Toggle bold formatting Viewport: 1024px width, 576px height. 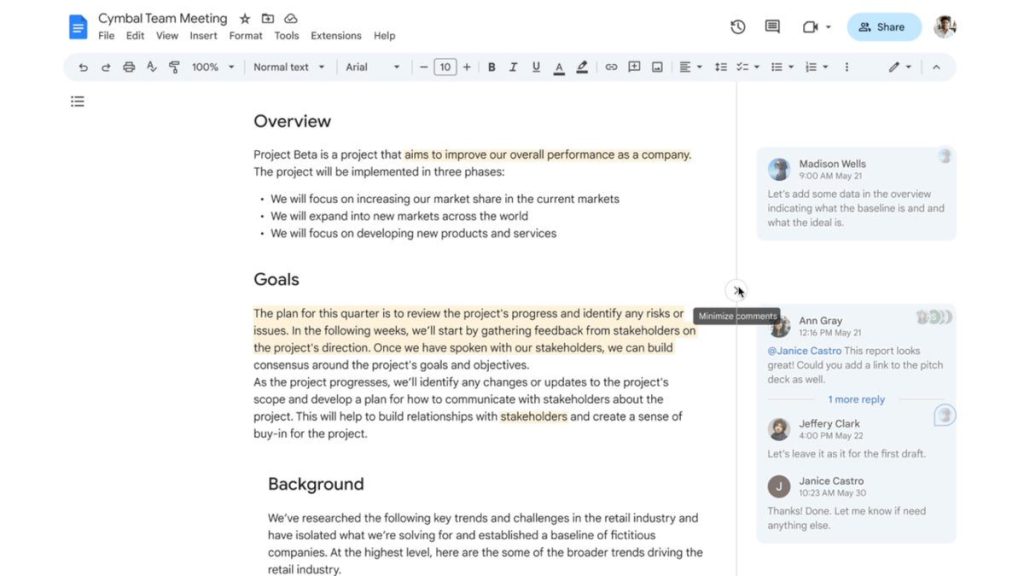[491, 67]
